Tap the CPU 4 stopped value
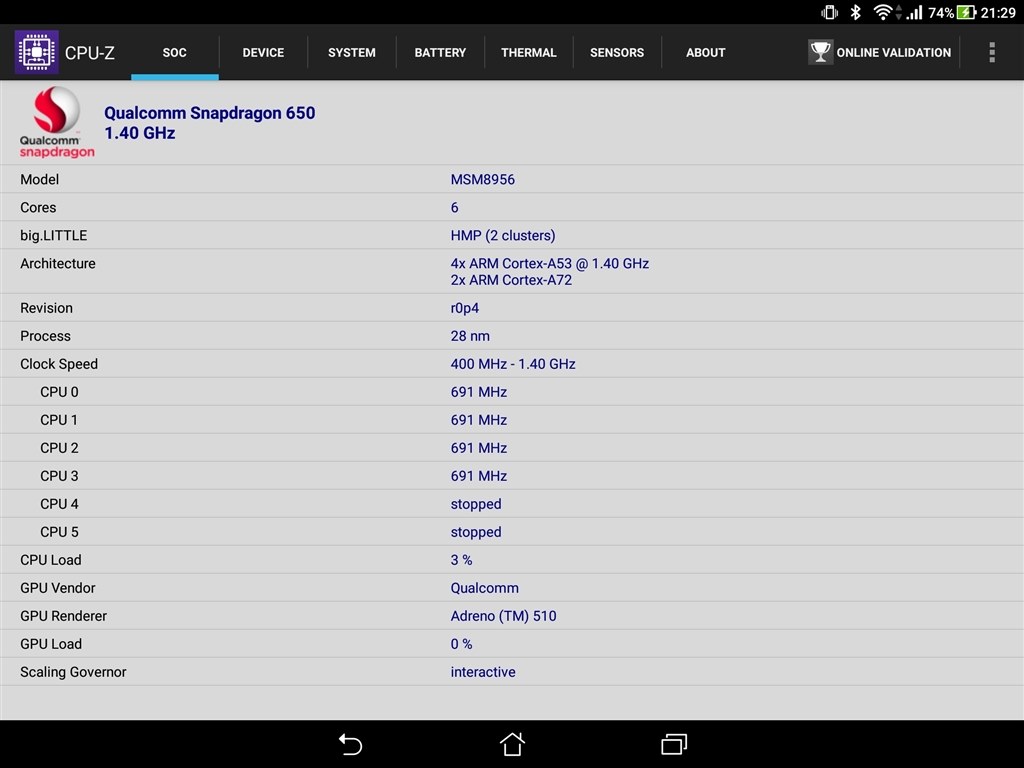Viewport: 1024px width, 768px height. pos(475,504)
